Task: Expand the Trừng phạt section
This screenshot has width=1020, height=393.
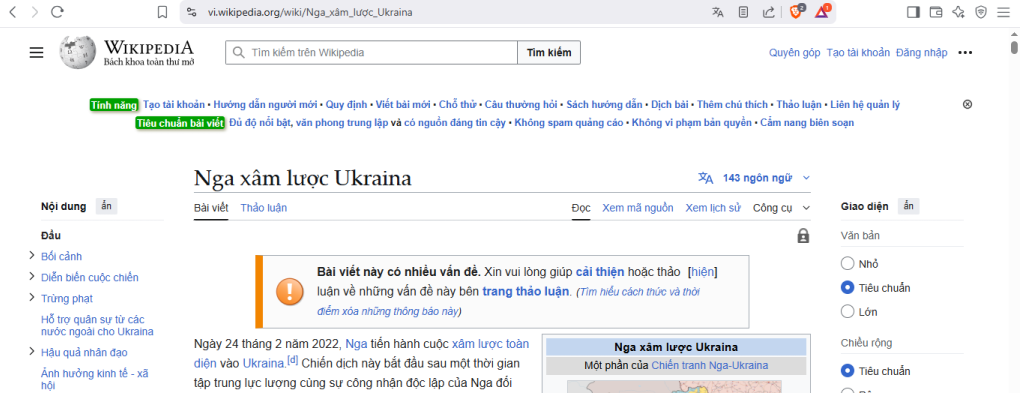Action: tap(32, 297)
